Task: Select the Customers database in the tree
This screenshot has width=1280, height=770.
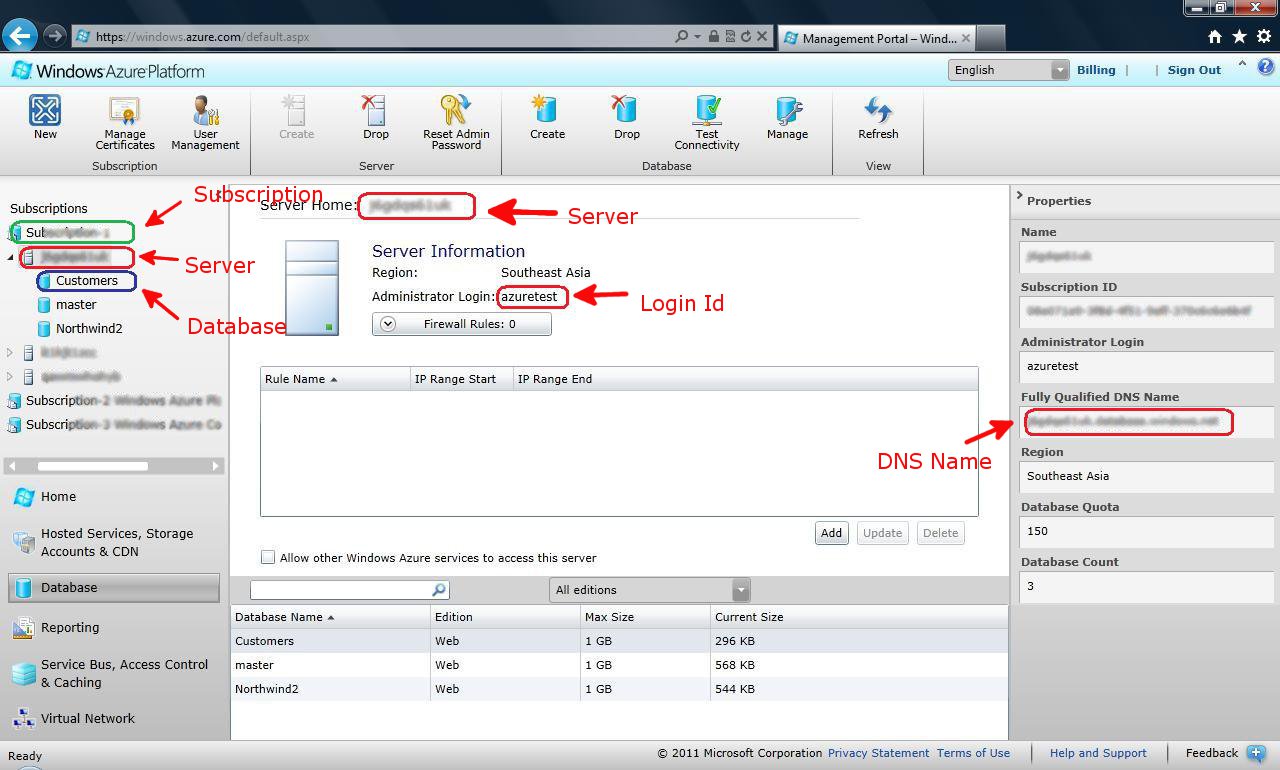Action: coord(86,280)
